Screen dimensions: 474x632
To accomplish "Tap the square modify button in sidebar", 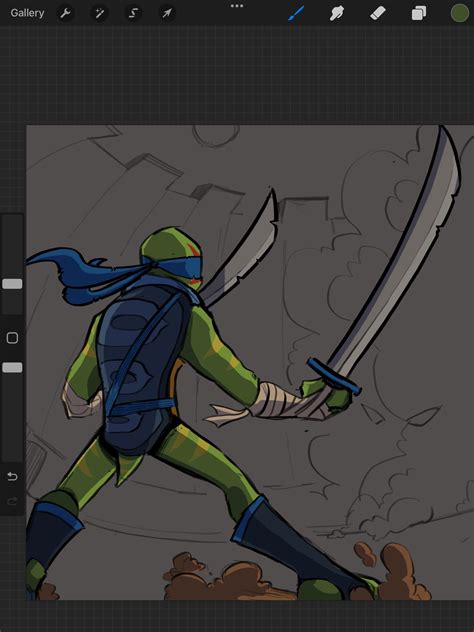I will [x=12, y=338].
